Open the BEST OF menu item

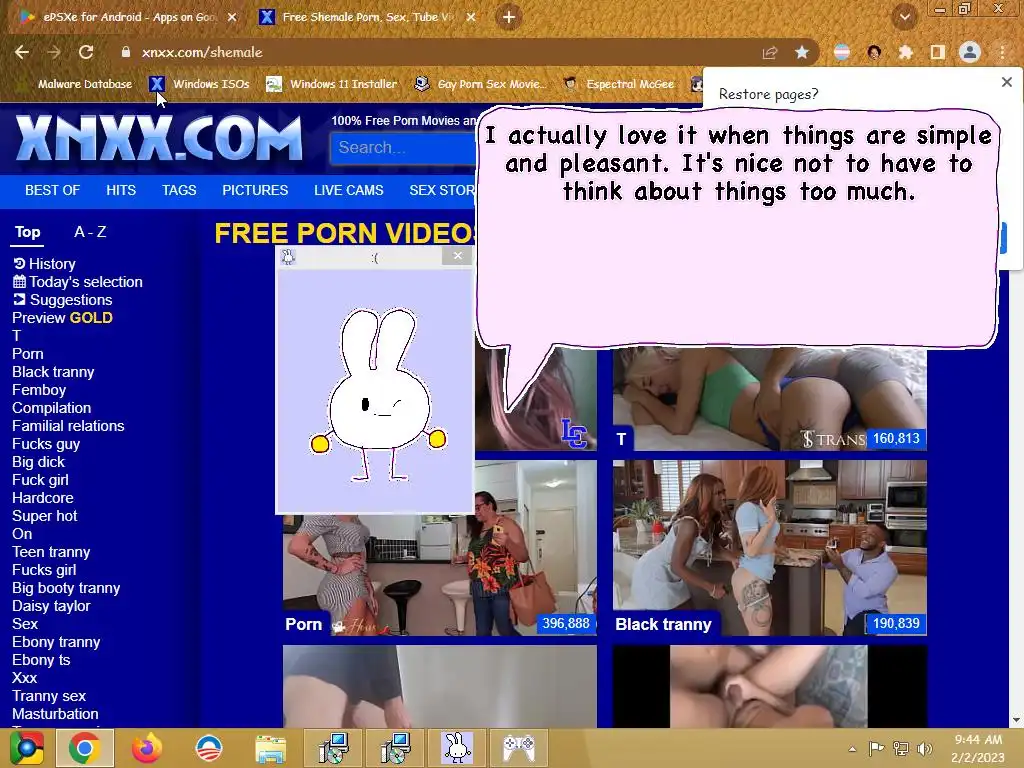point(52,190)
